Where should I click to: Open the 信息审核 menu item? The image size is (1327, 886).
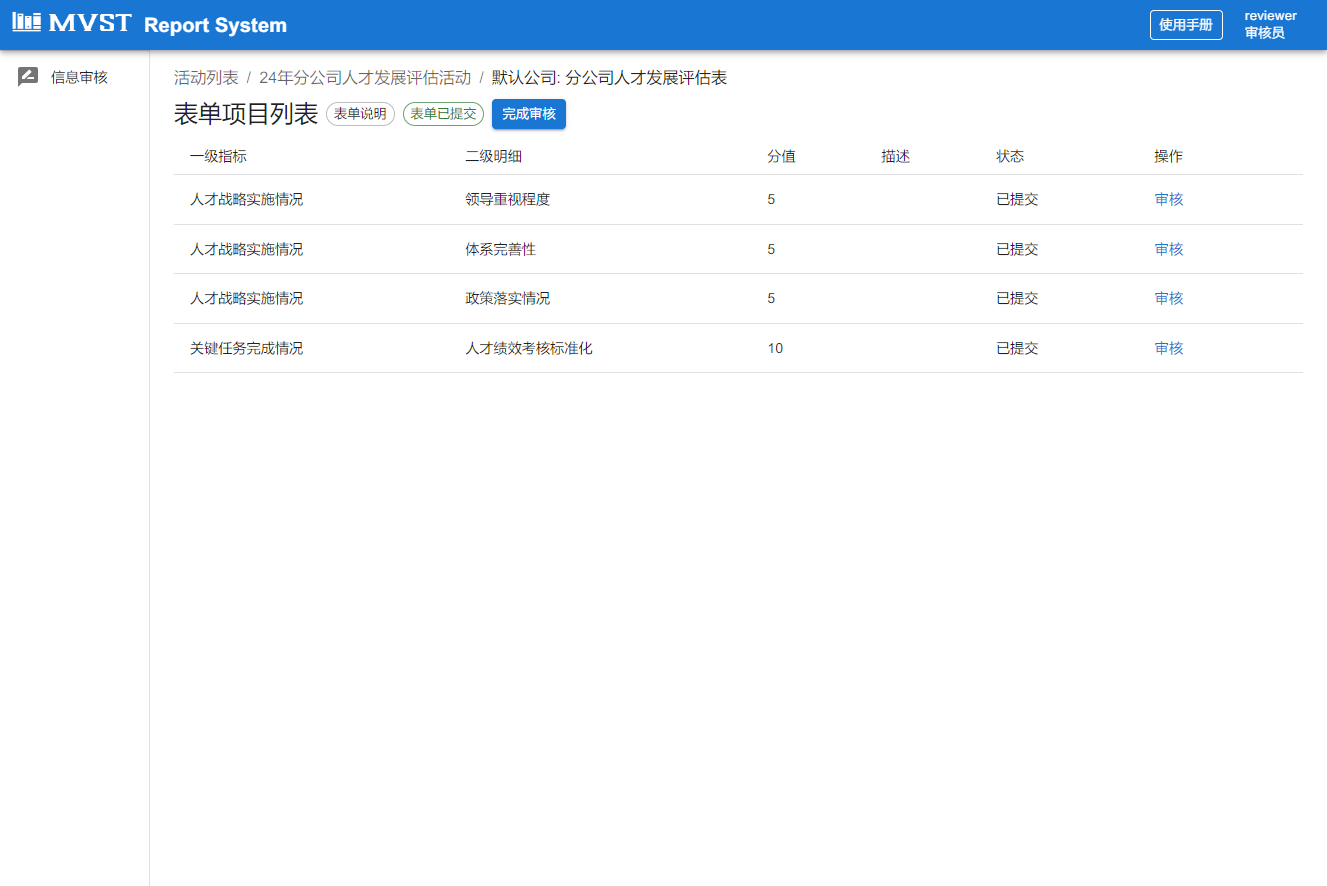tap(75, 77)
